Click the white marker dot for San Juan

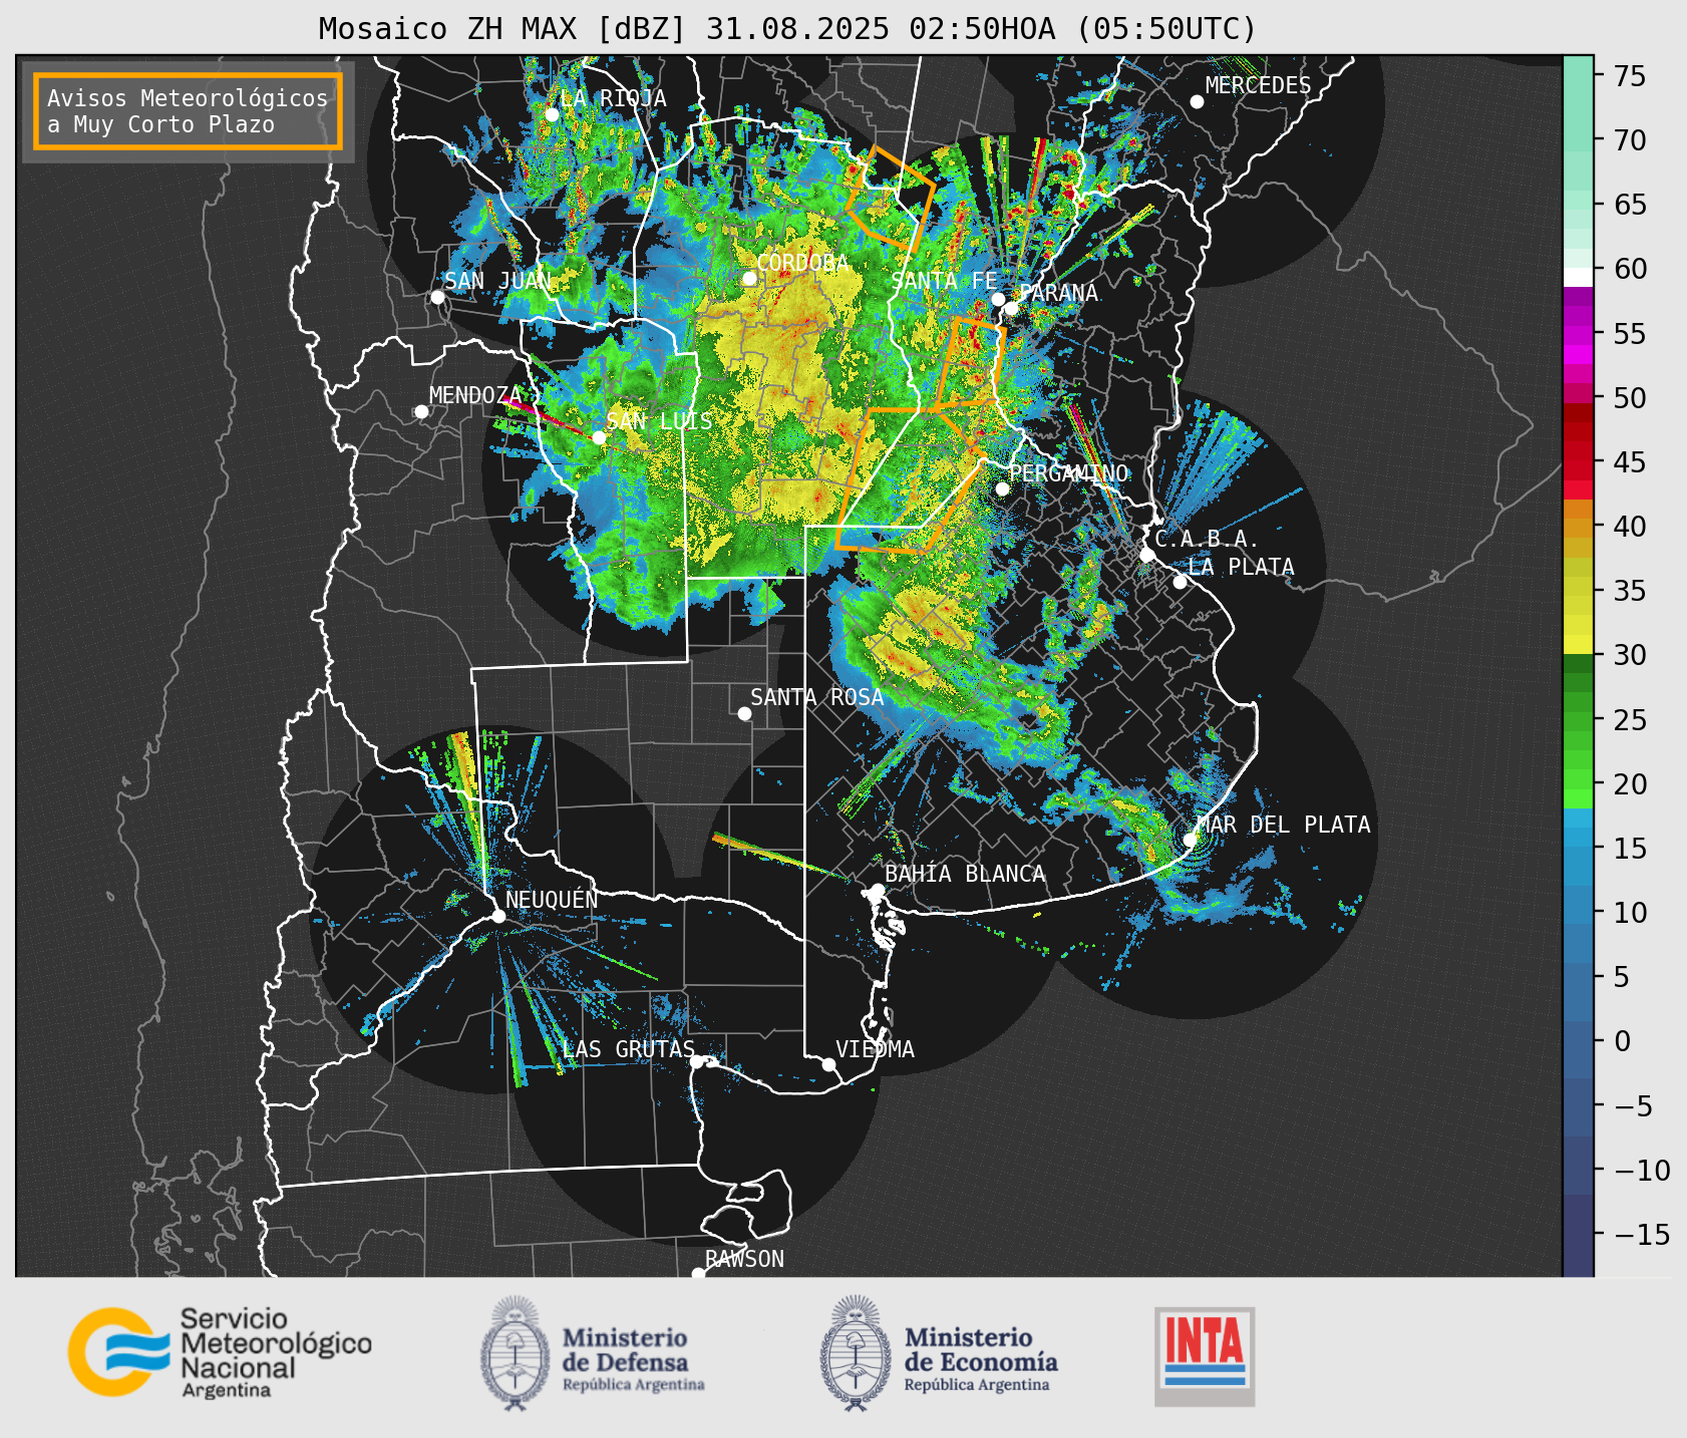[x=437, y=297]
